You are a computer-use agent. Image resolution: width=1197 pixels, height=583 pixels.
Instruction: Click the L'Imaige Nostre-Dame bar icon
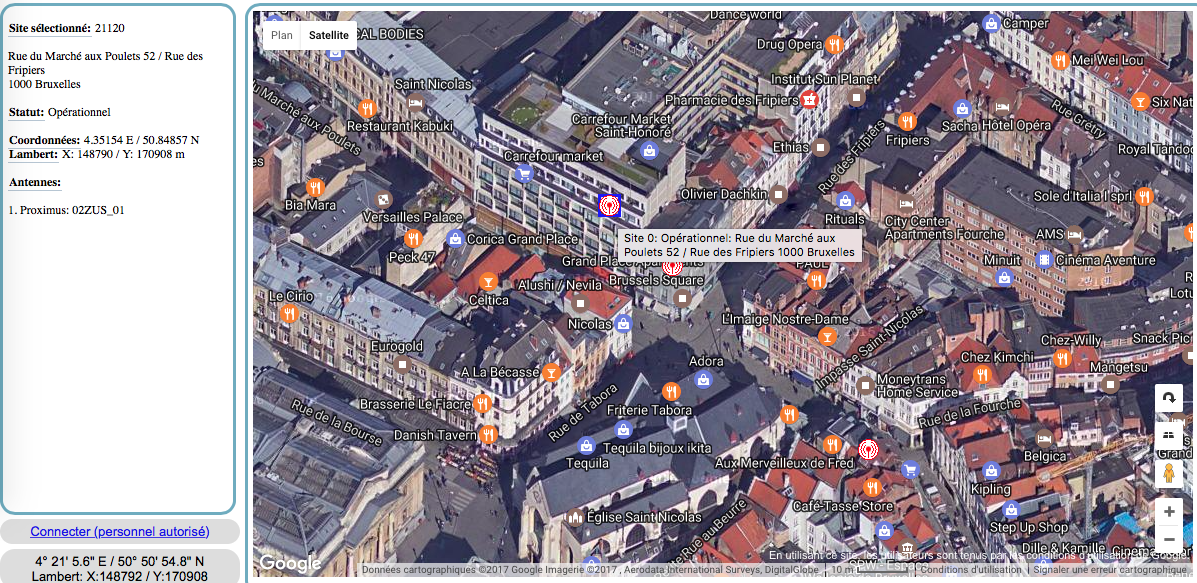pos(826,336)
